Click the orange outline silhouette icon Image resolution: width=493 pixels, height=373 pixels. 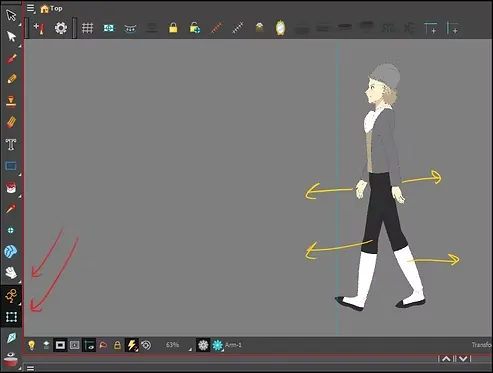tap(103, 345)
